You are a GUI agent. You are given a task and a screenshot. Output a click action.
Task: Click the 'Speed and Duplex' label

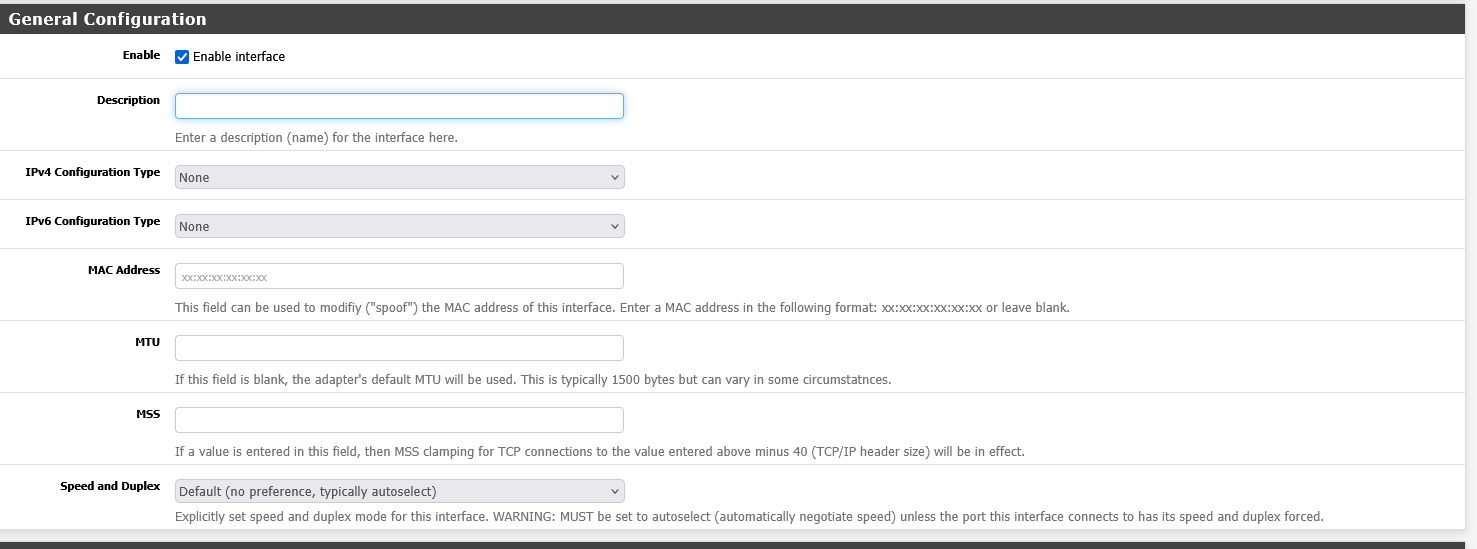110,486
